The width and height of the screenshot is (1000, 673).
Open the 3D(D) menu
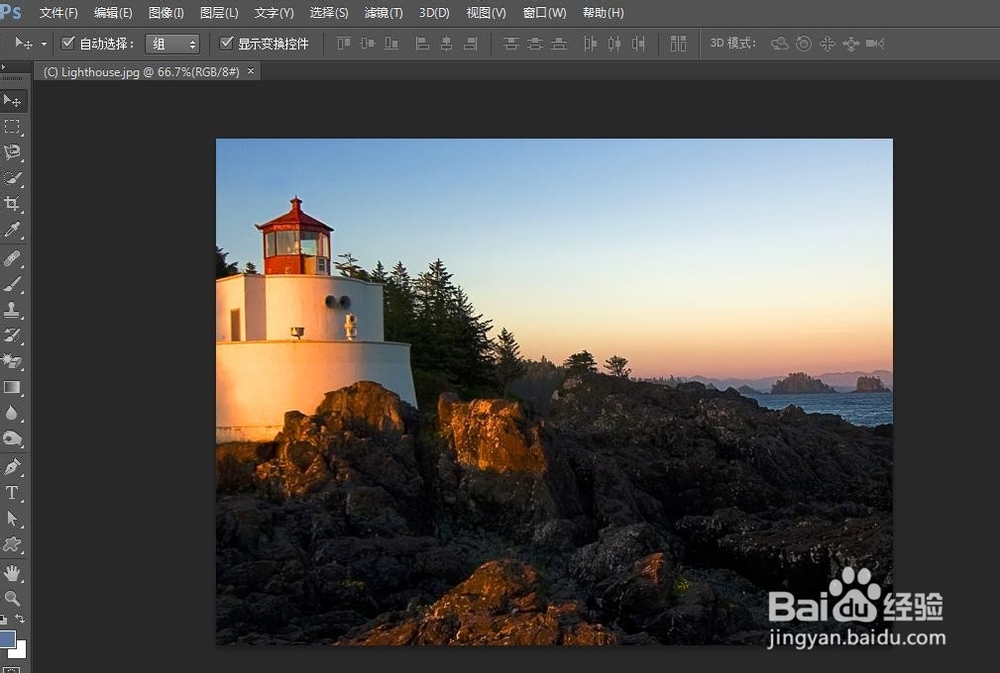(434, 13)
